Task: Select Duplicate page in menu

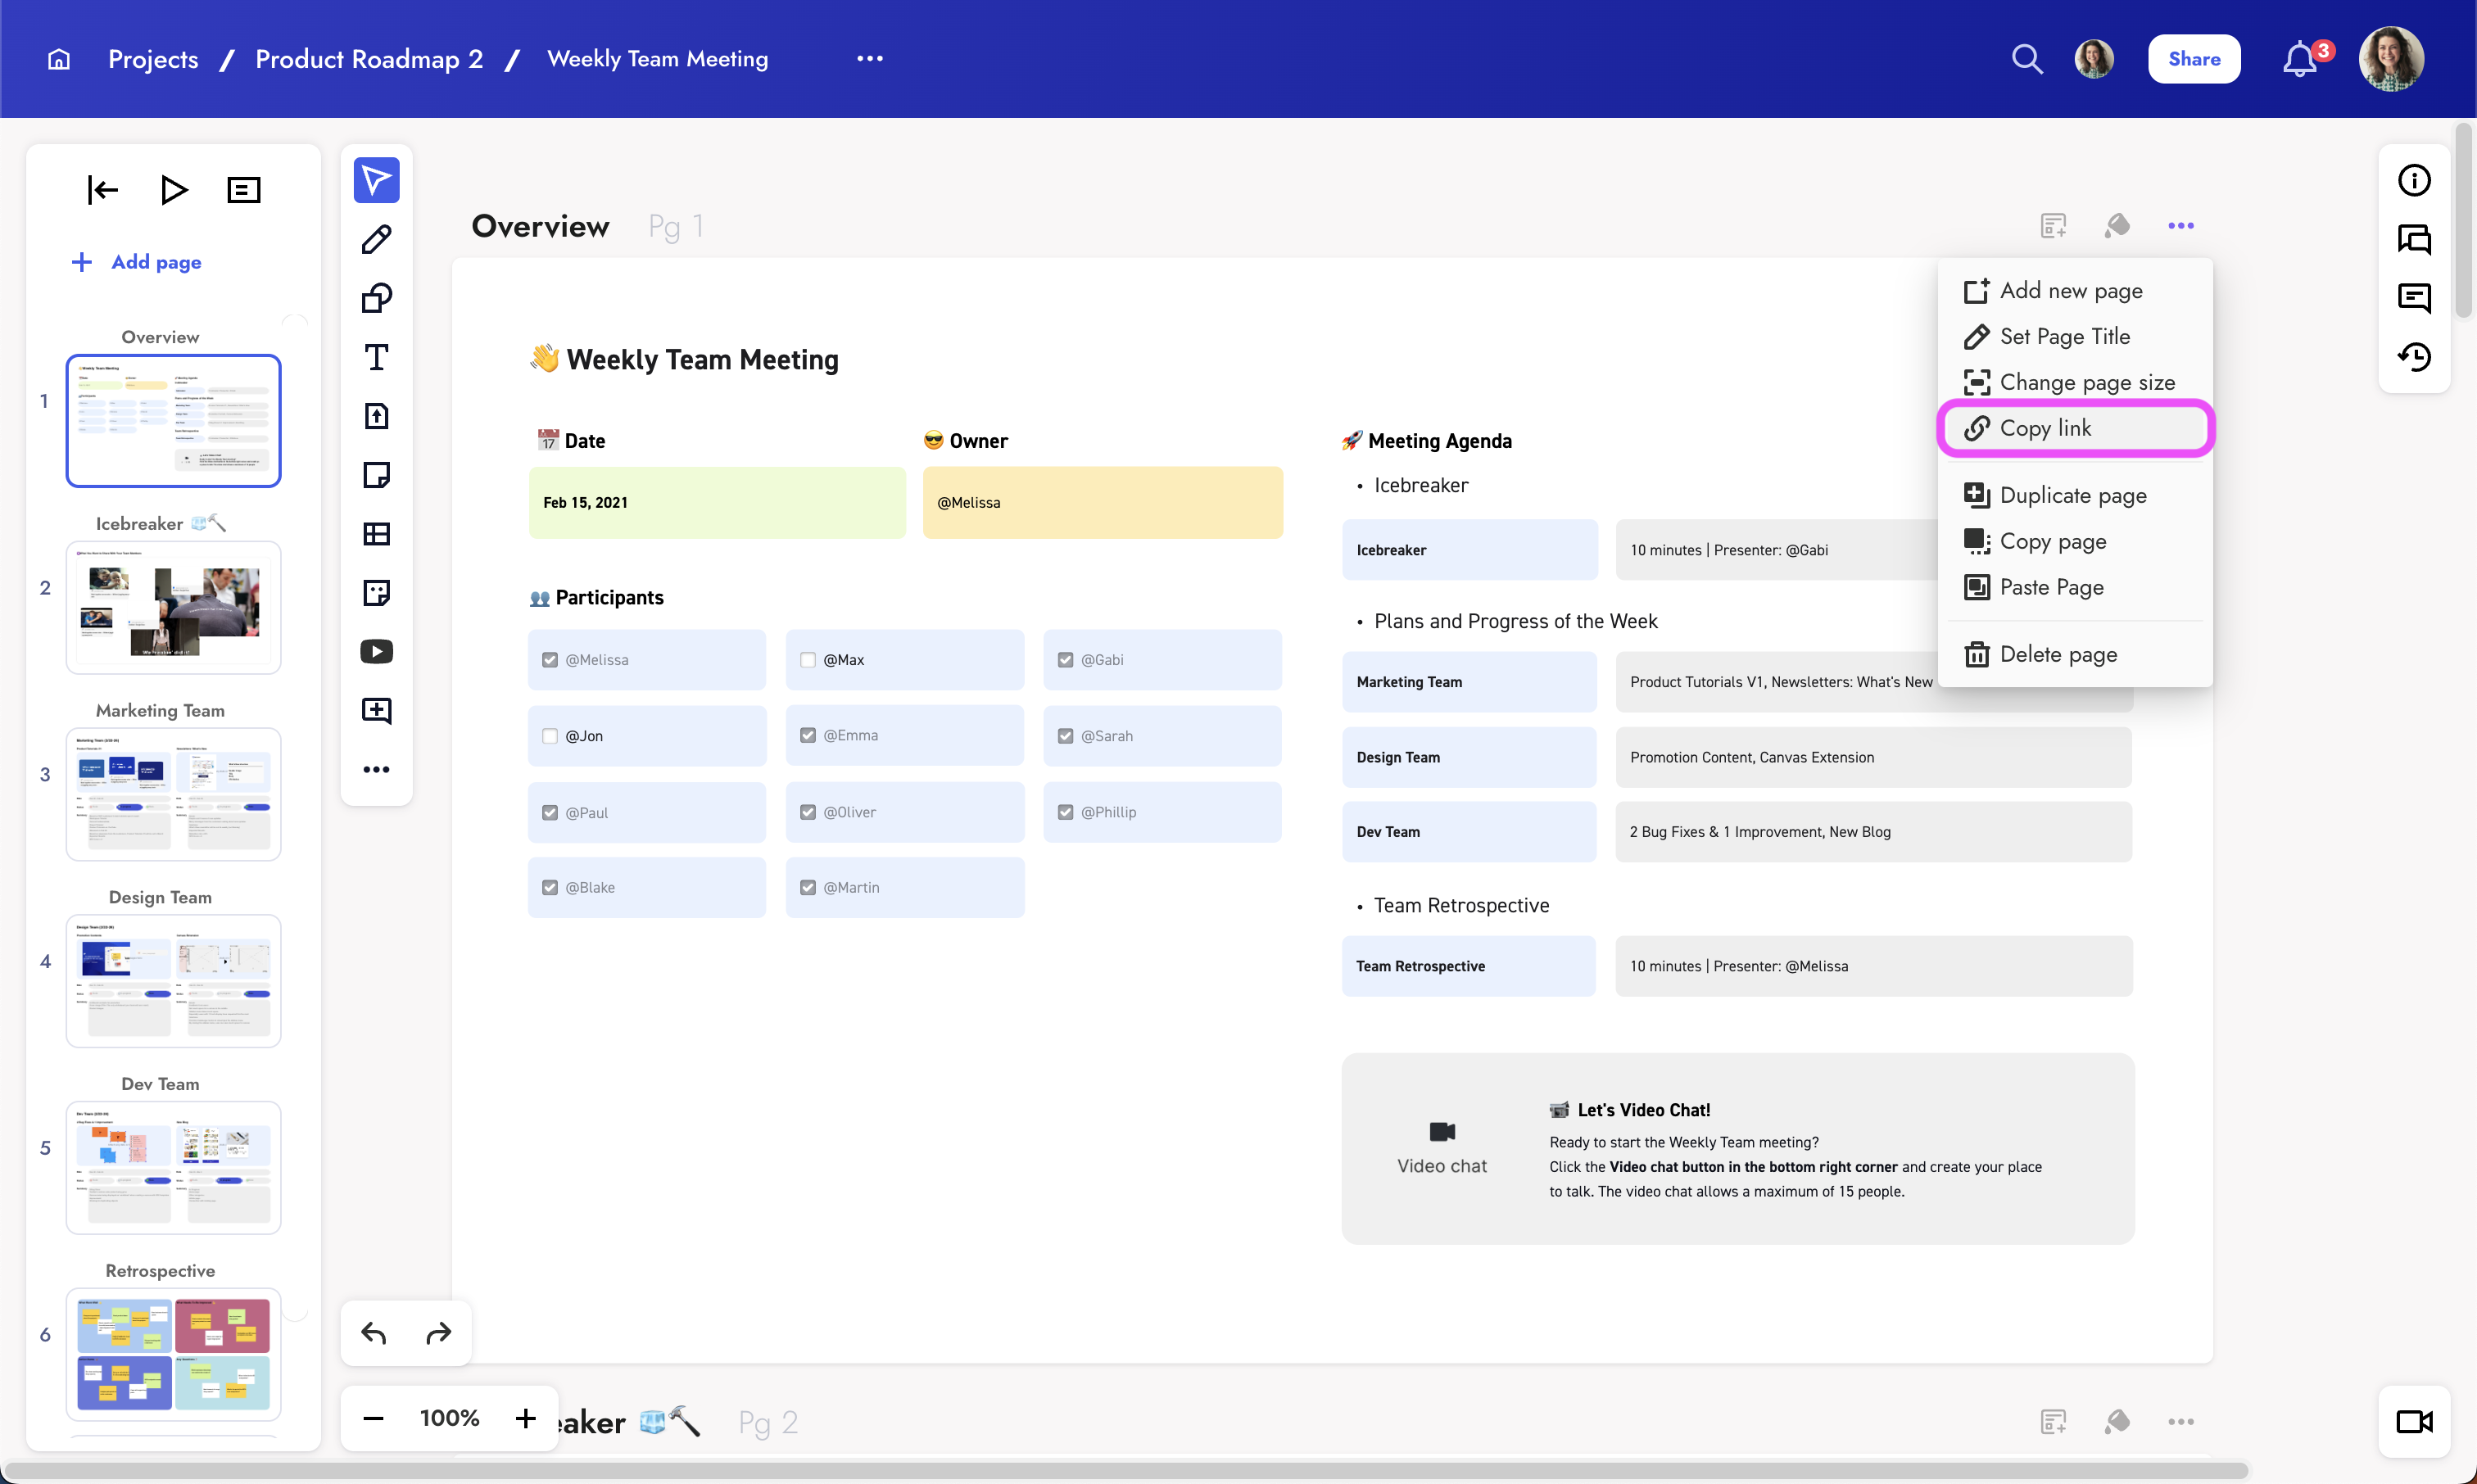Action: [x=2072, y=495]
